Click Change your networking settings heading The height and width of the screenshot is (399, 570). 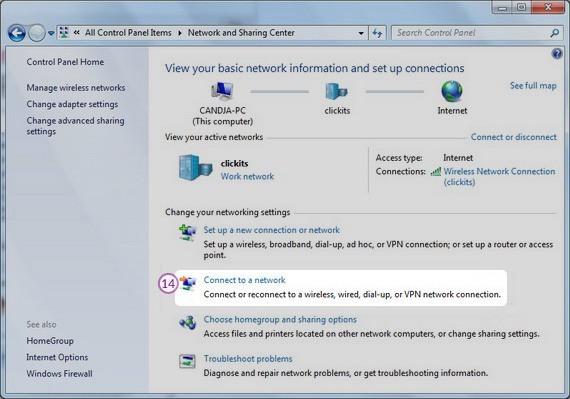[x=228, y=212]
